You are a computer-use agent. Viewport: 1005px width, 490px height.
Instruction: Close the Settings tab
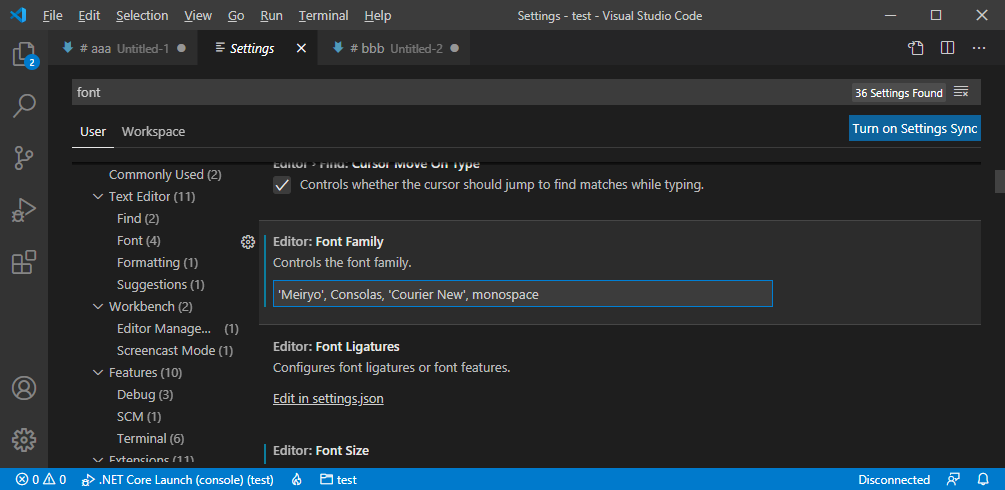301,48
